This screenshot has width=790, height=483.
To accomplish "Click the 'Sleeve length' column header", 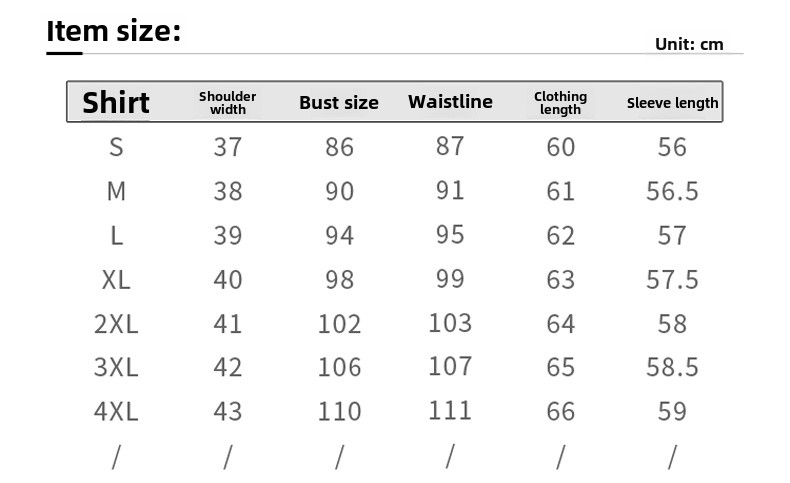I will (672, 102).
